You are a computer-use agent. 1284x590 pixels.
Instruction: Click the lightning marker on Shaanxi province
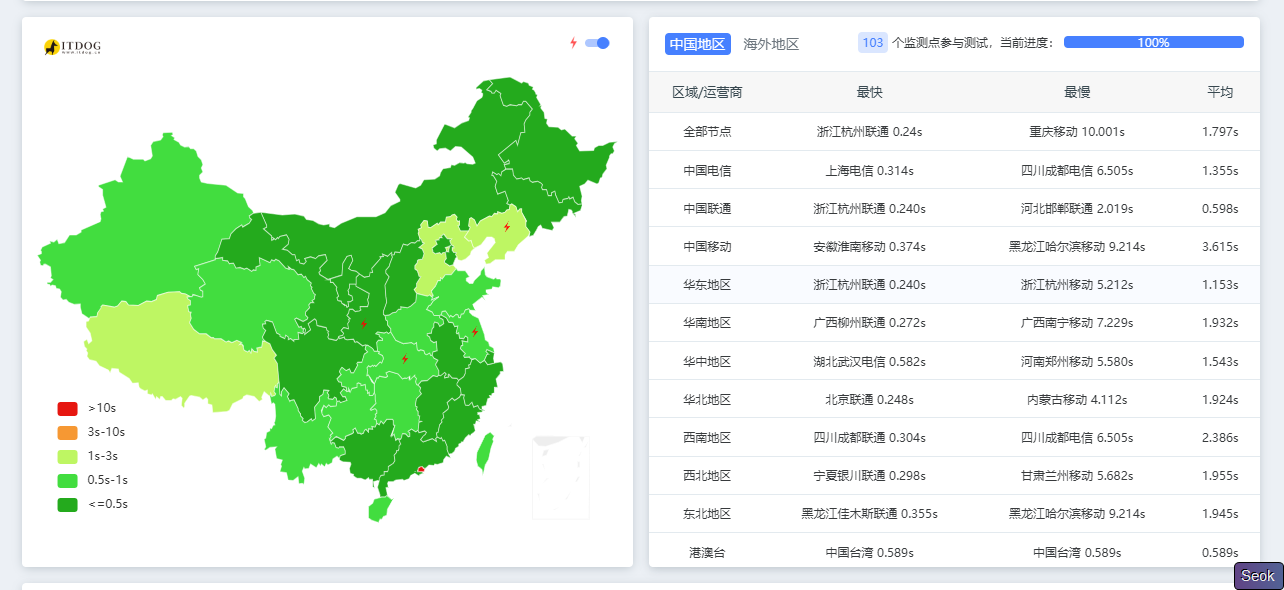363,323
